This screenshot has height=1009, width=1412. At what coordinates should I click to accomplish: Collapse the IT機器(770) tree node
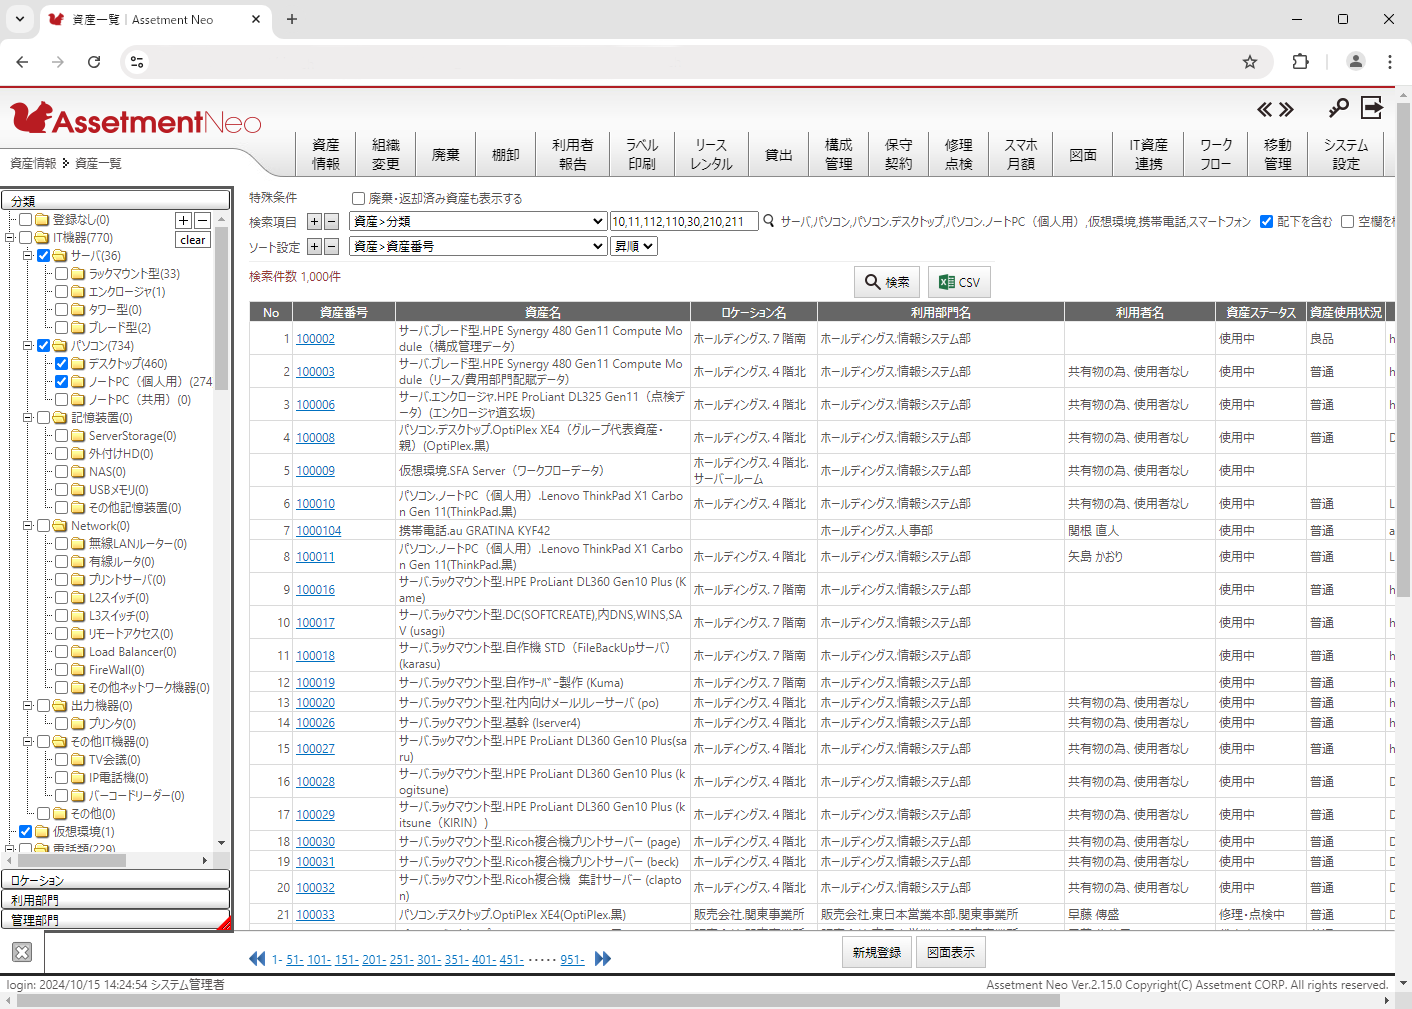[x=10, y=237]
